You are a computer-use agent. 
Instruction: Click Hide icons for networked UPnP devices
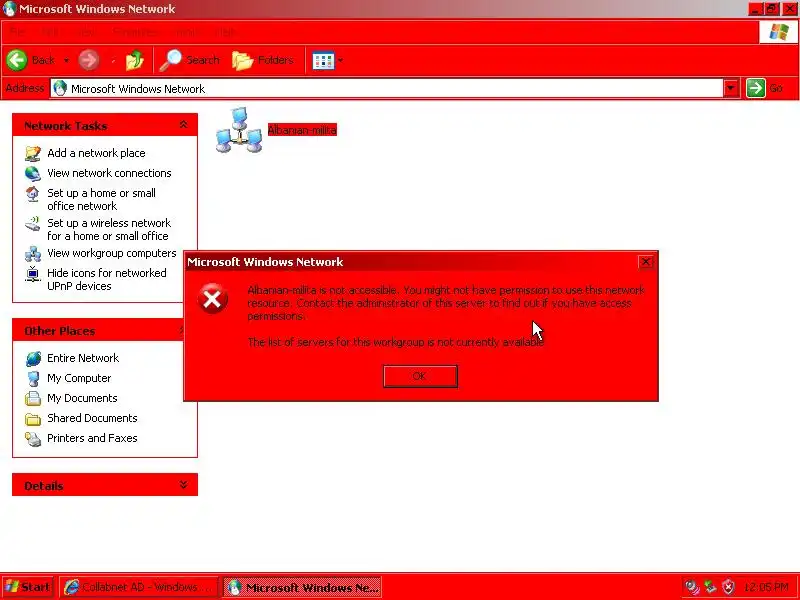(x=107, y=280)
